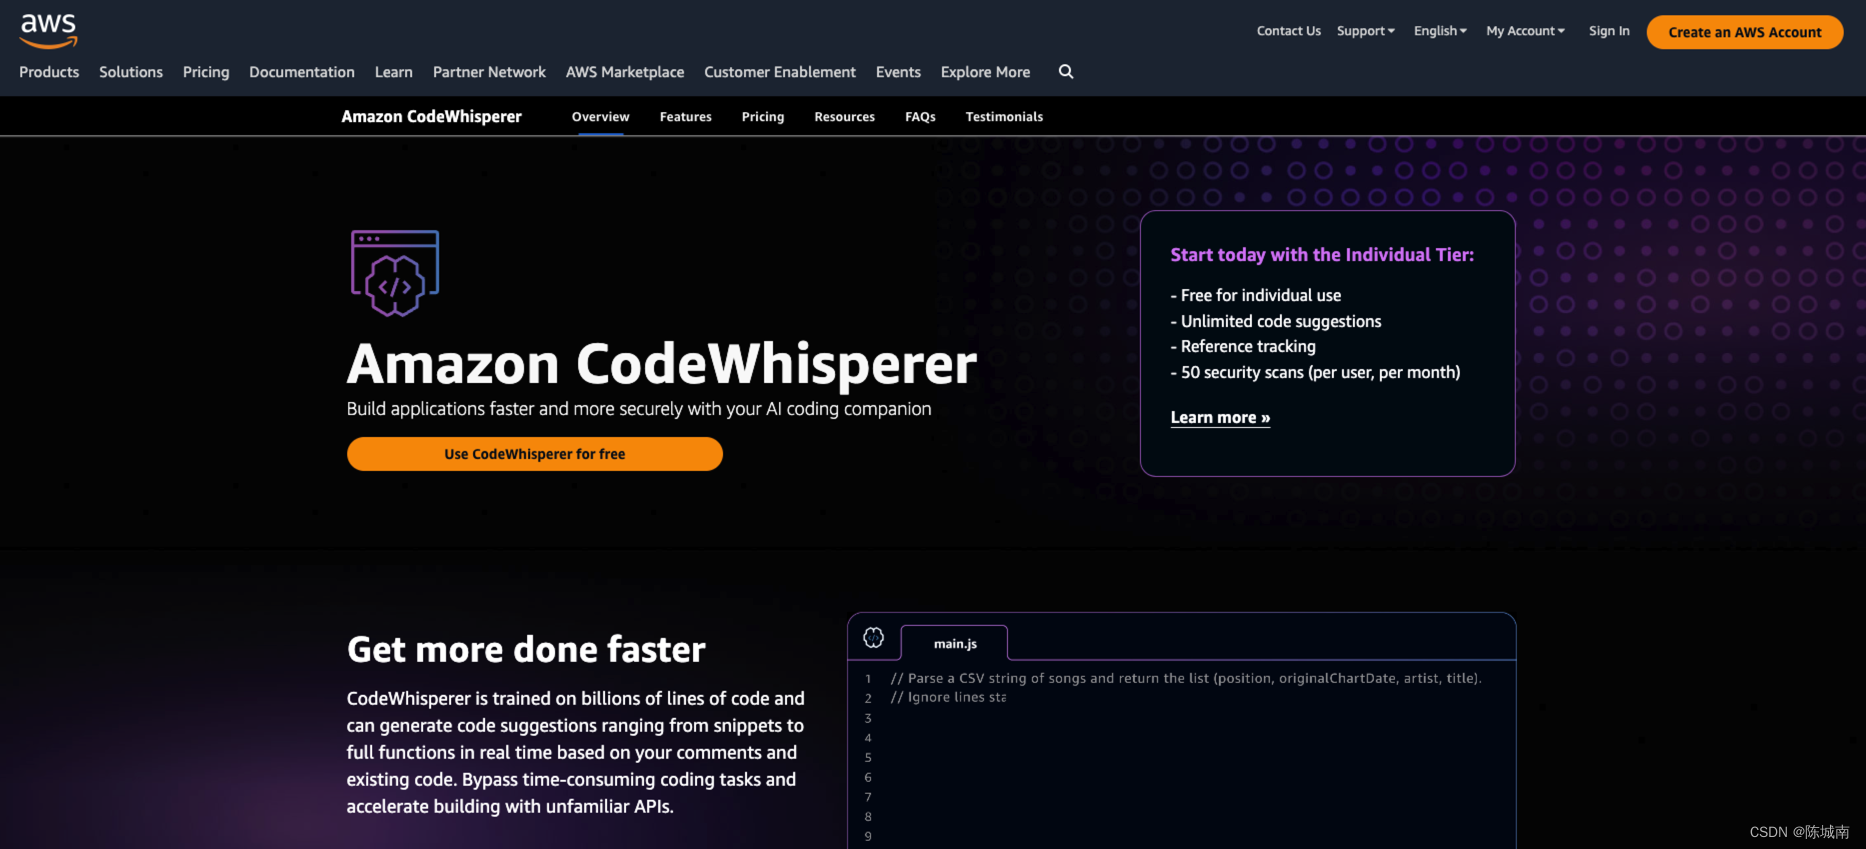Select the main.js editor tab
This screenshot has height=849, width=1866.
[x=955, y=643]
